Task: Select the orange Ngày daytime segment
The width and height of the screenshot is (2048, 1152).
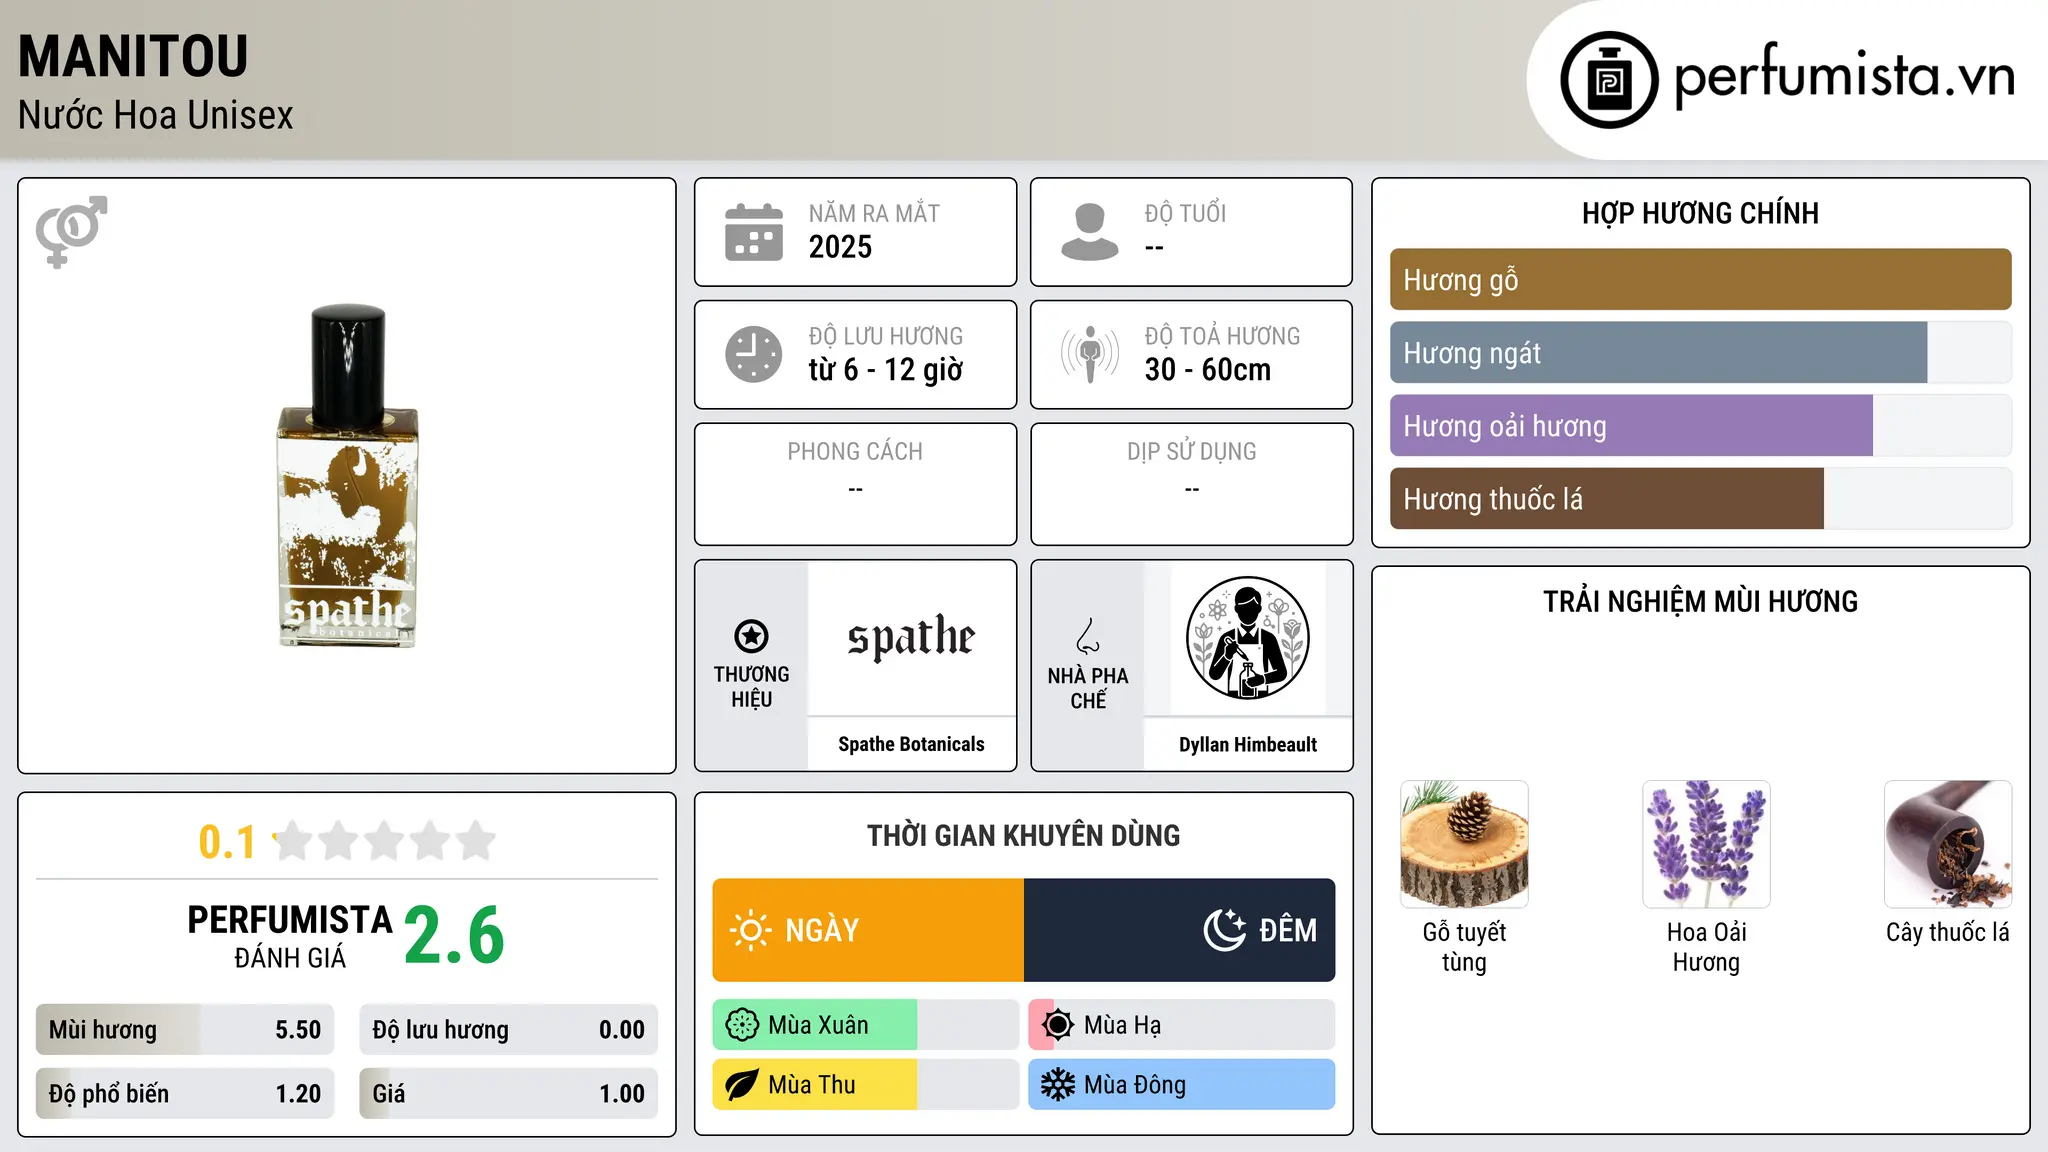Action: click(x=868, y=930)
